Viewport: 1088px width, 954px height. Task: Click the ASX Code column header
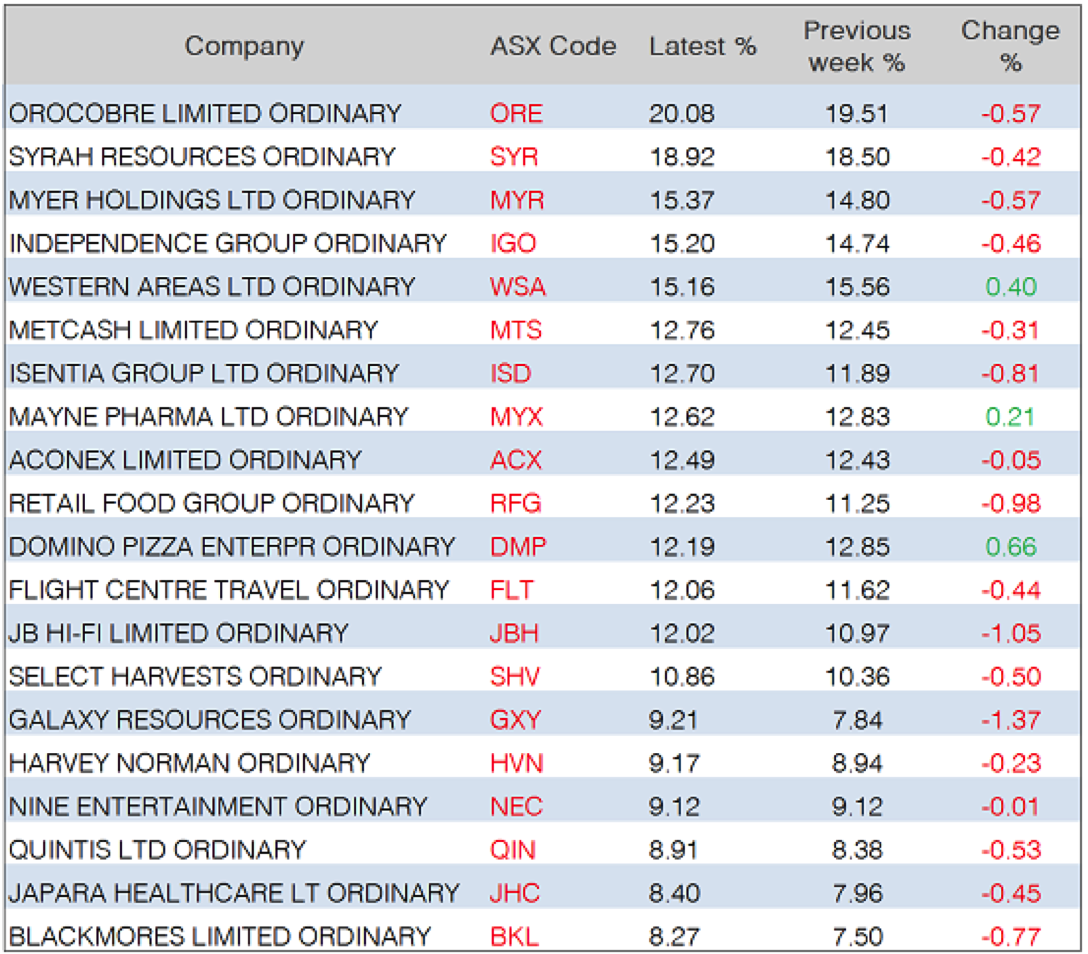click(x=553, y=46)
